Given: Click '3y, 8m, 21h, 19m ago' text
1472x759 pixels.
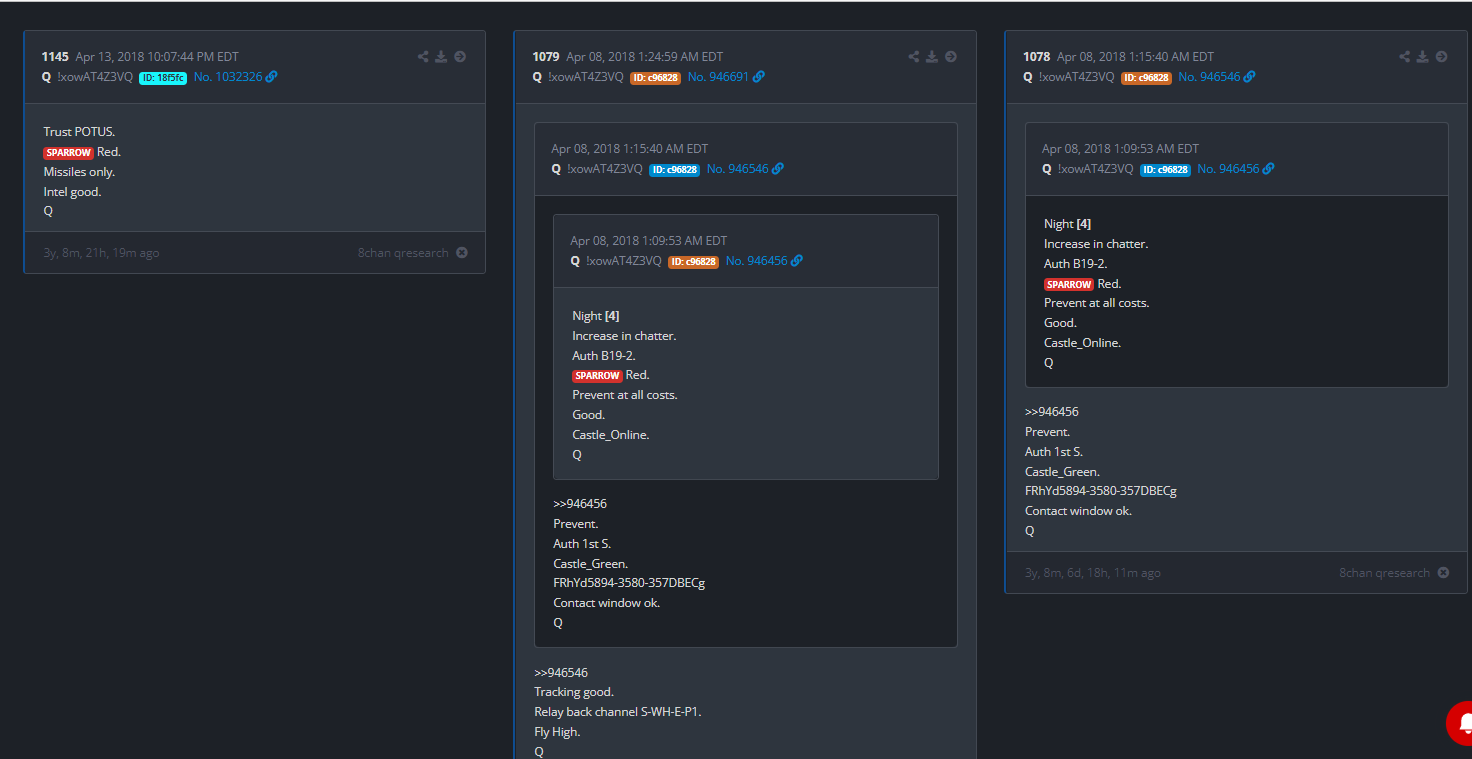Looking at the screenshot, I should click(x=101, y=253).
